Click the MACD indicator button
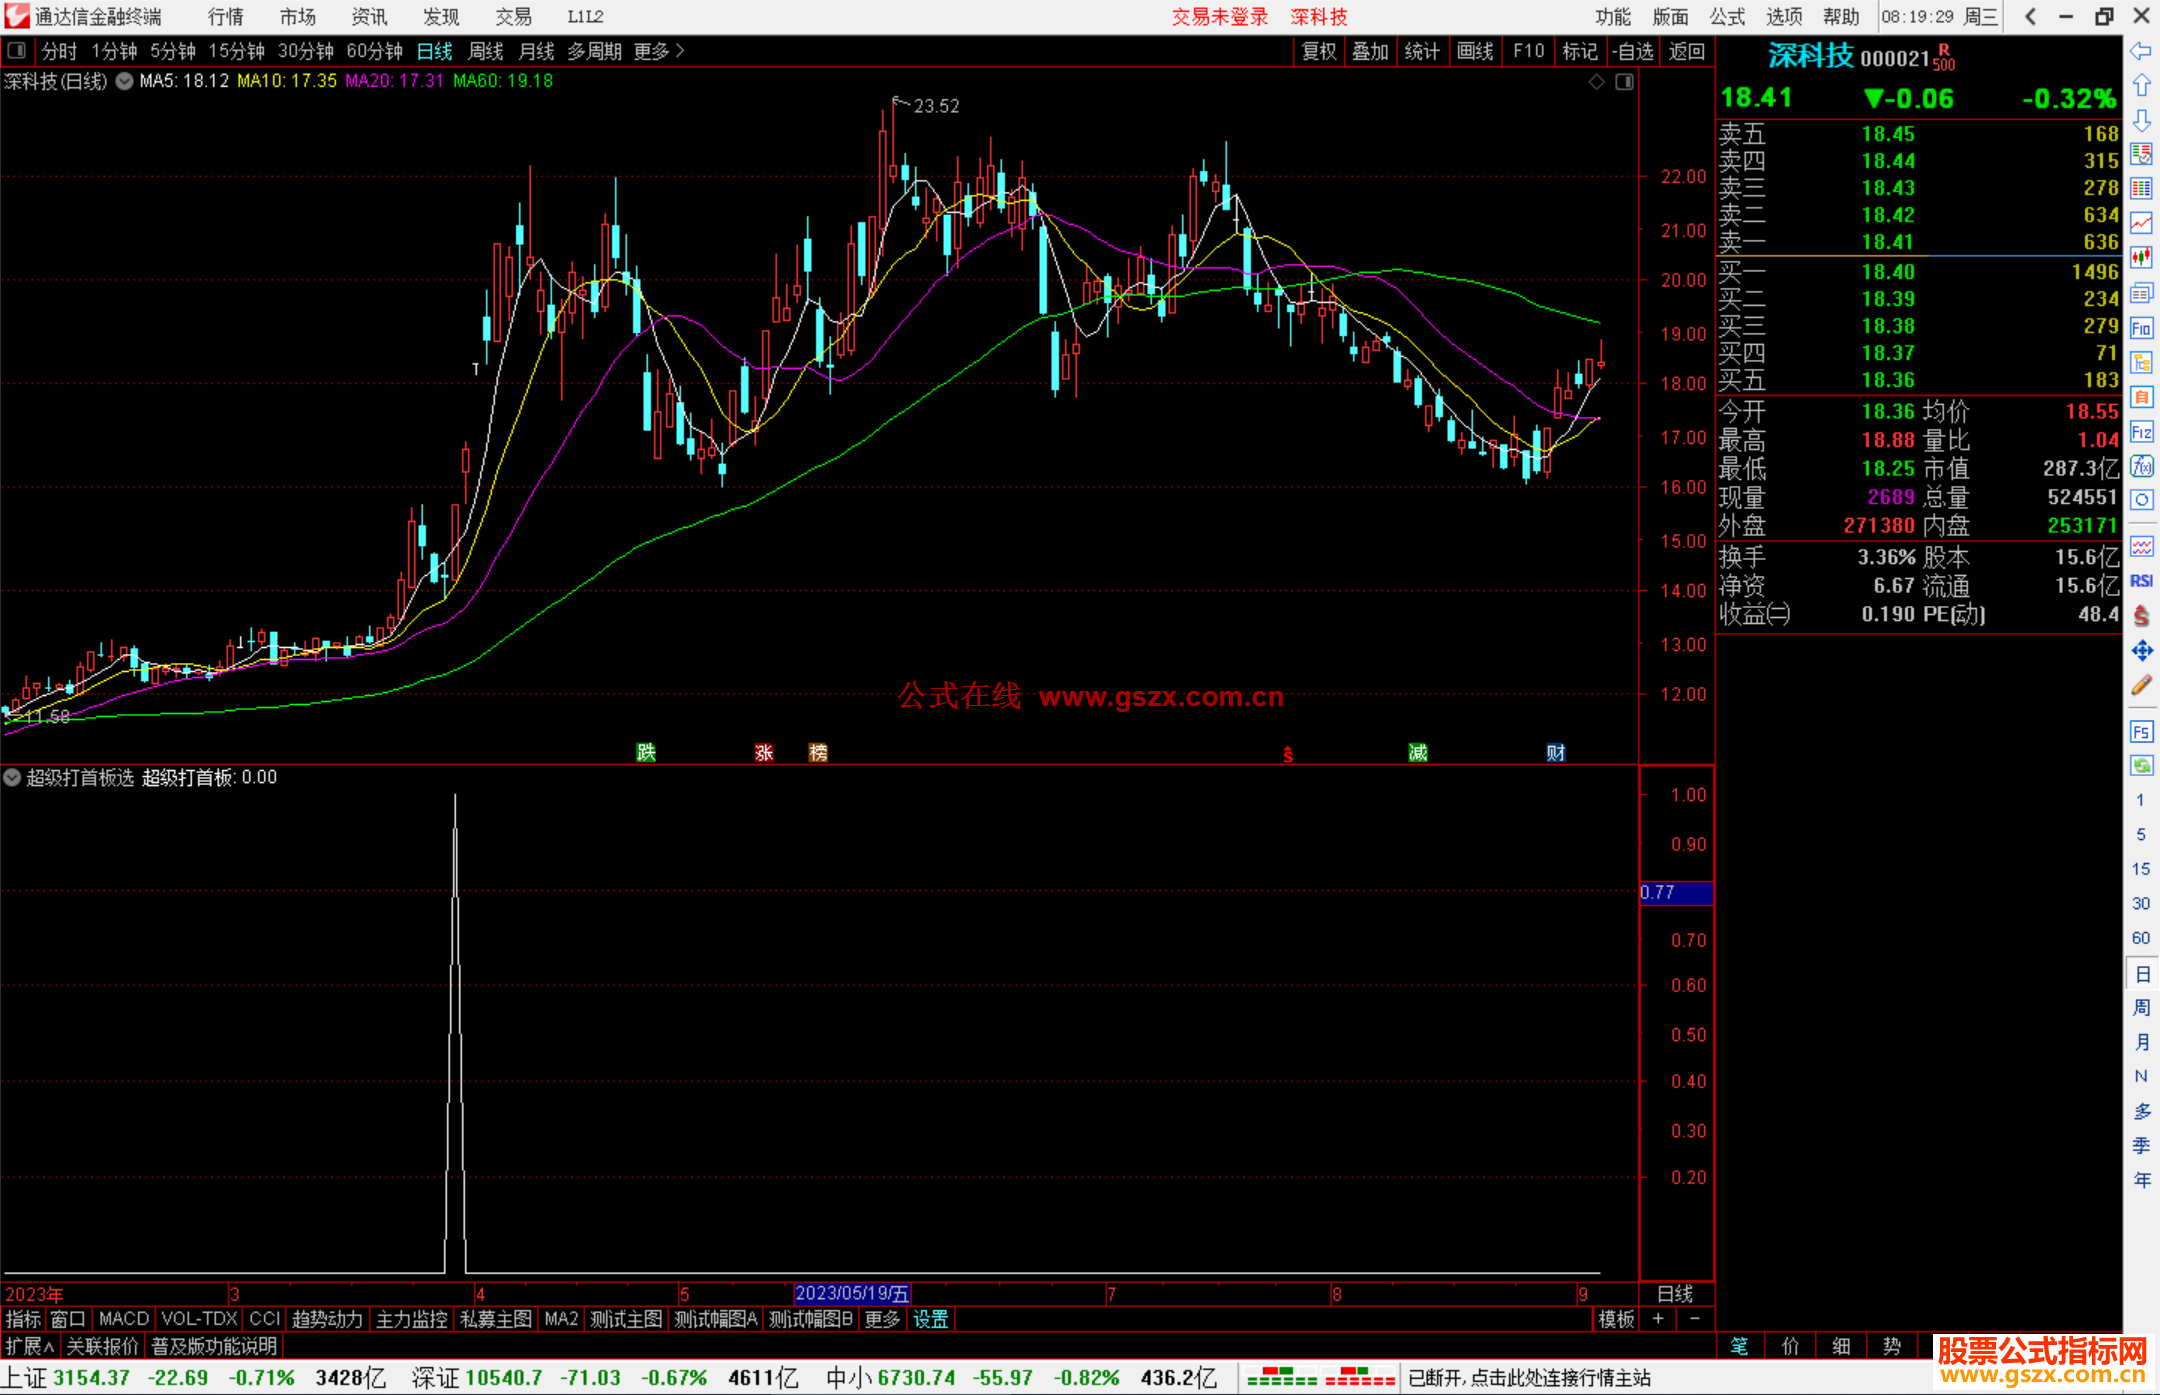This screenshot has height=1395, width=2160. [x=123, y=1319]
